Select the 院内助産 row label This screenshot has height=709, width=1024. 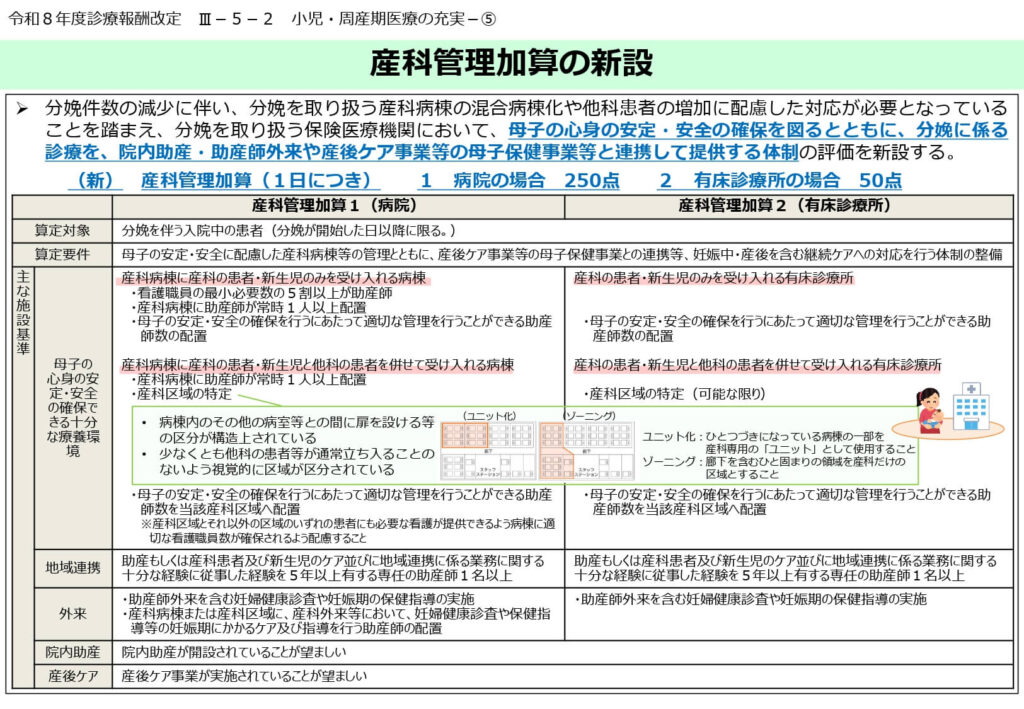coord(73,652)
